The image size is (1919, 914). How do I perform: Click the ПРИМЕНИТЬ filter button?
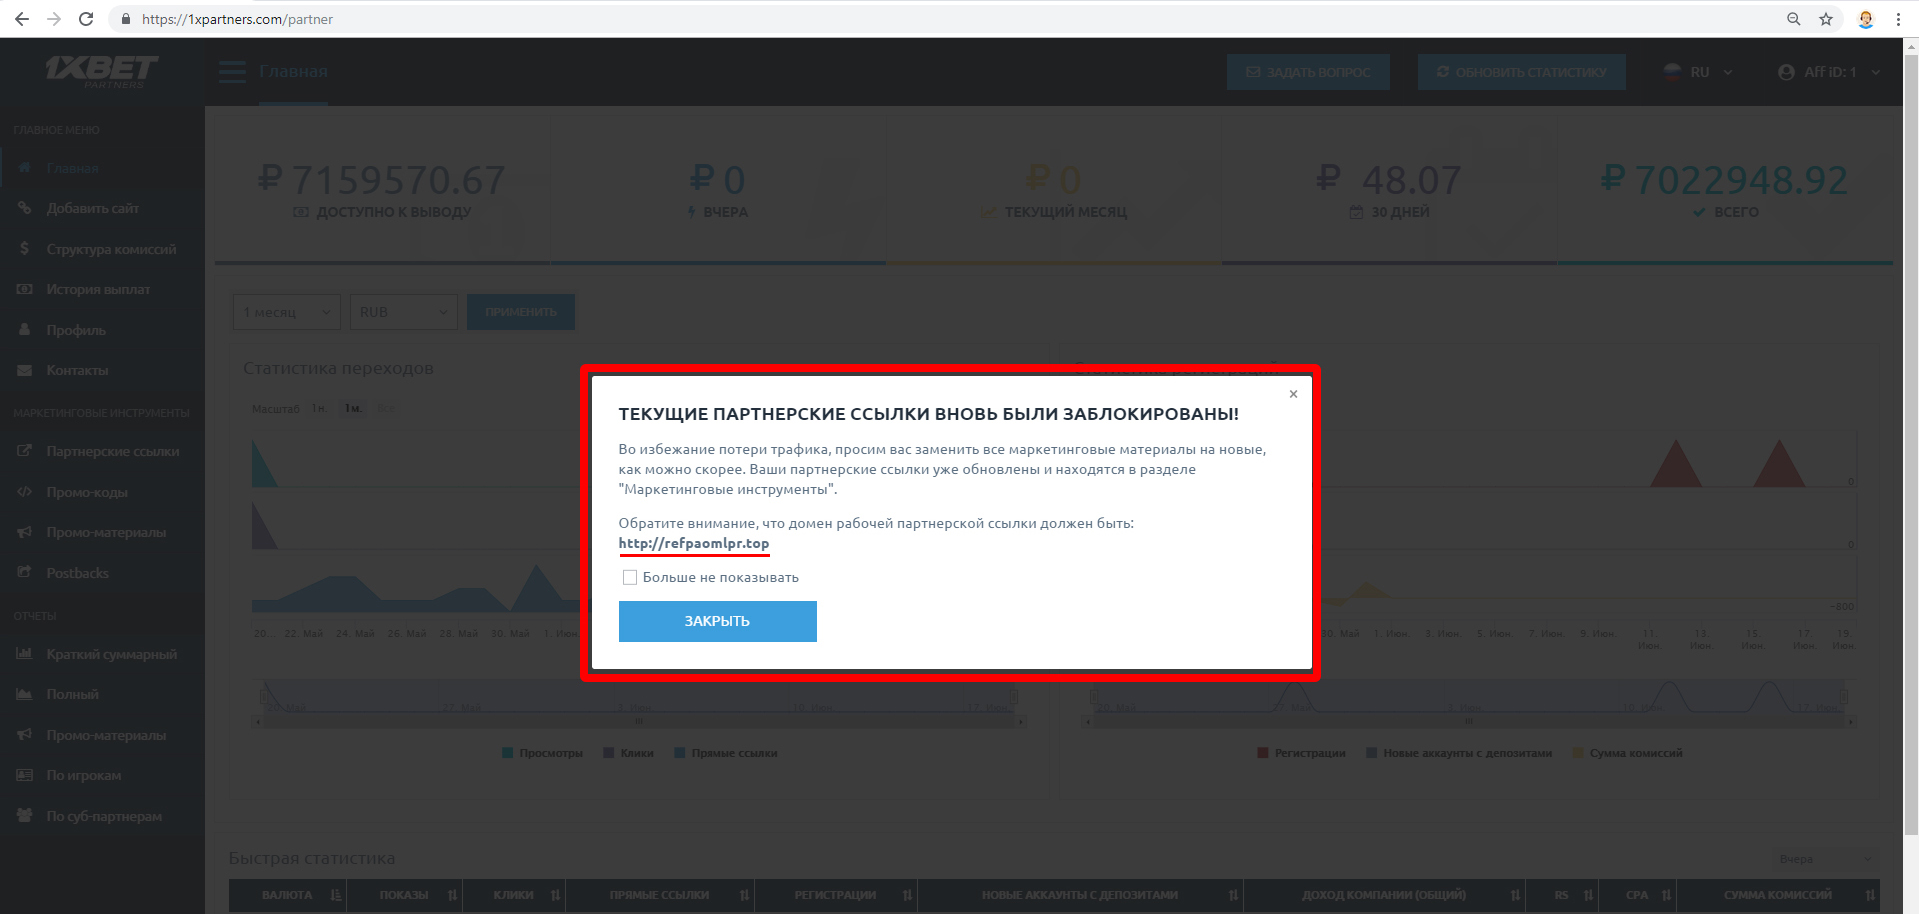521,312
